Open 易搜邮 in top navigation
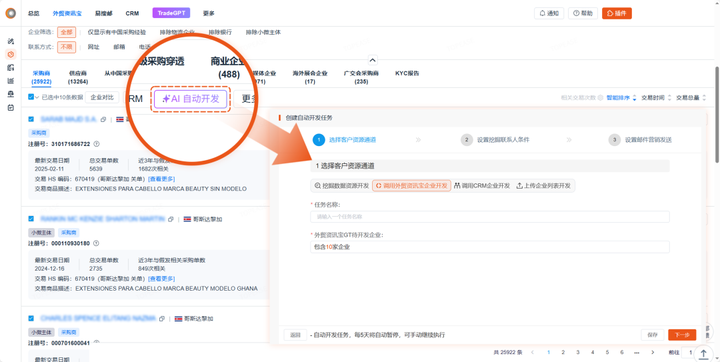Viewport: 720px width, 362px height. 103,13
